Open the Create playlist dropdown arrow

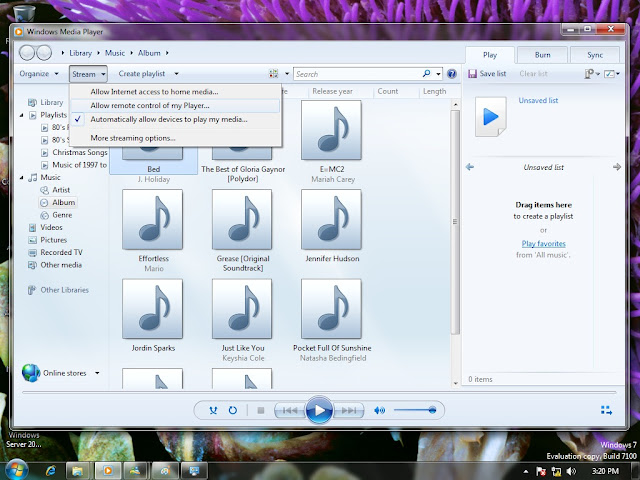176,73
